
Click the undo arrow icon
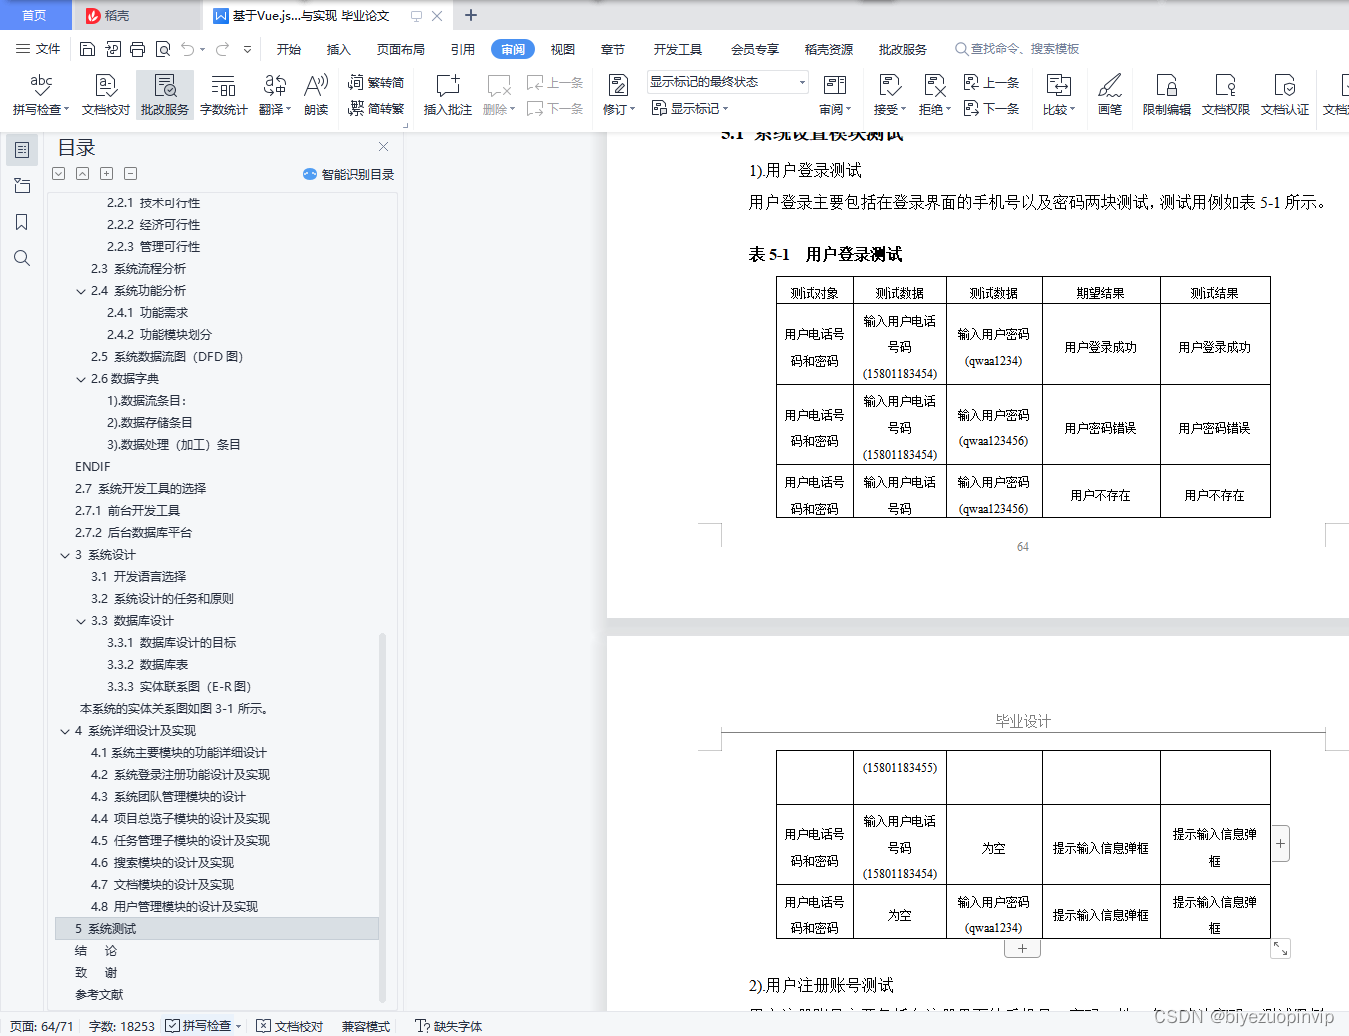pyautogui.click(x=188, y=49)
